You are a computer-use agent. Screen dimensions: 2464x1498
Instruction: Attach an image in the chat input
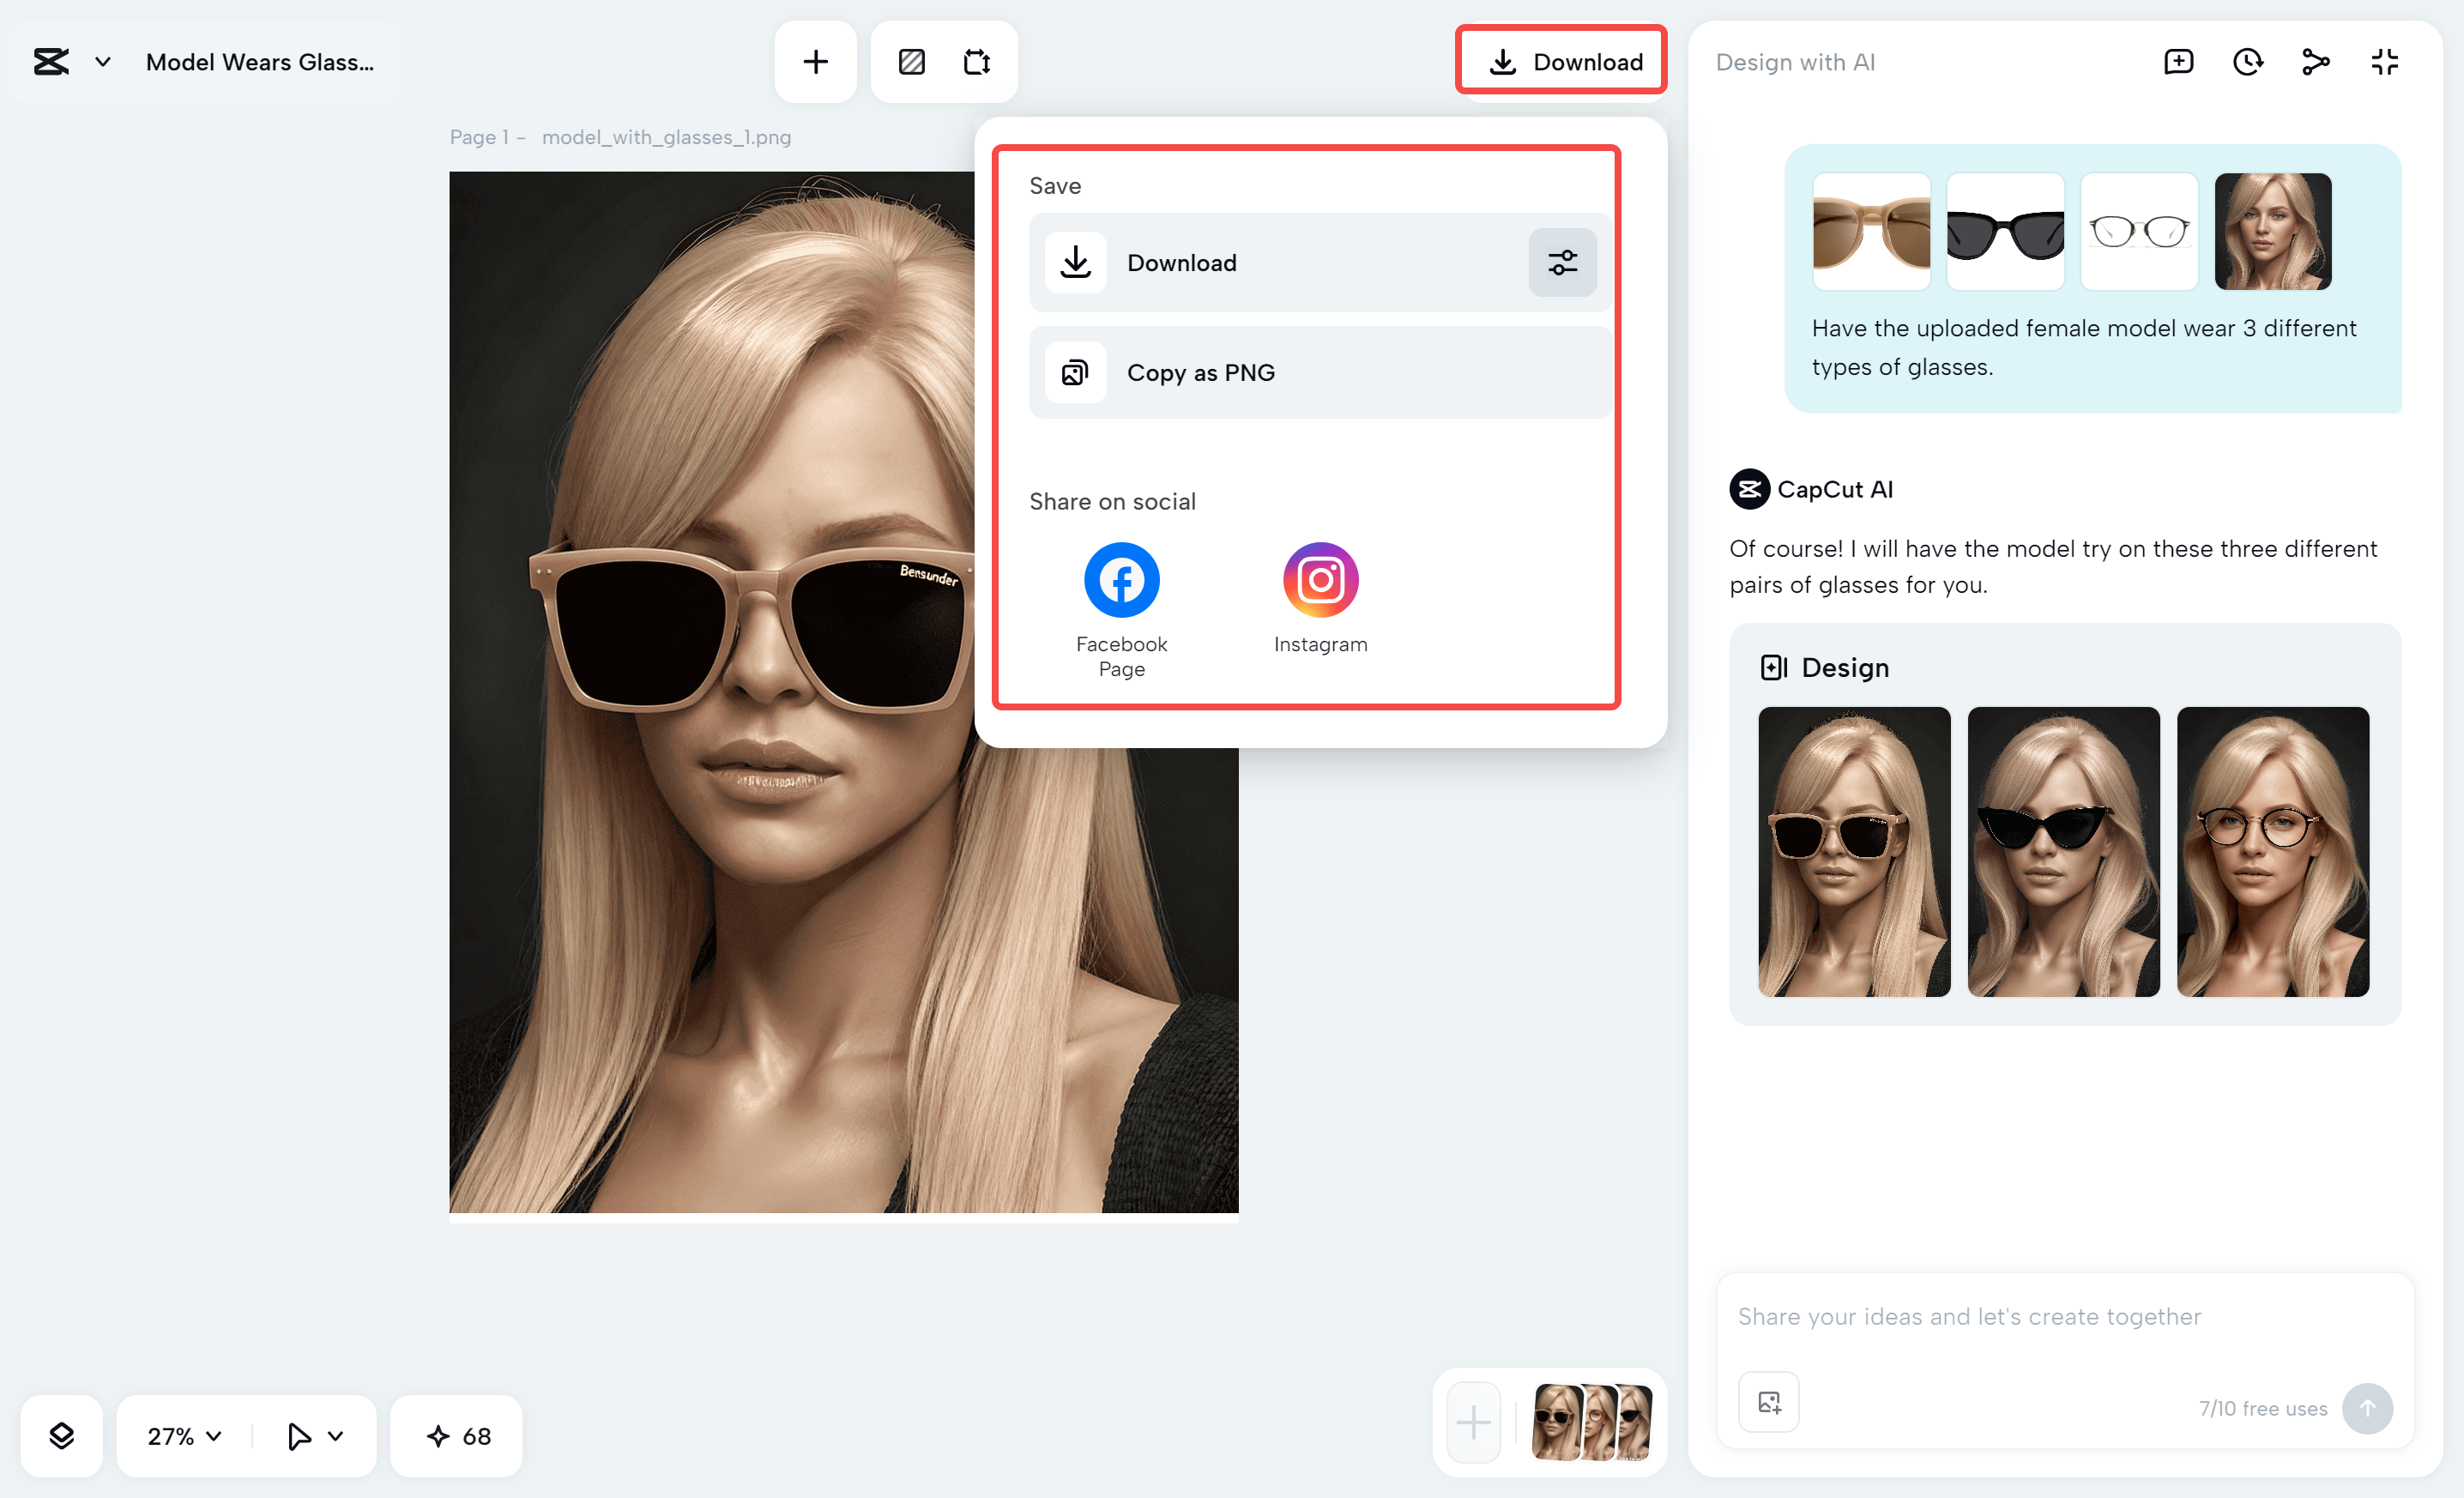coord(1767,1401)
